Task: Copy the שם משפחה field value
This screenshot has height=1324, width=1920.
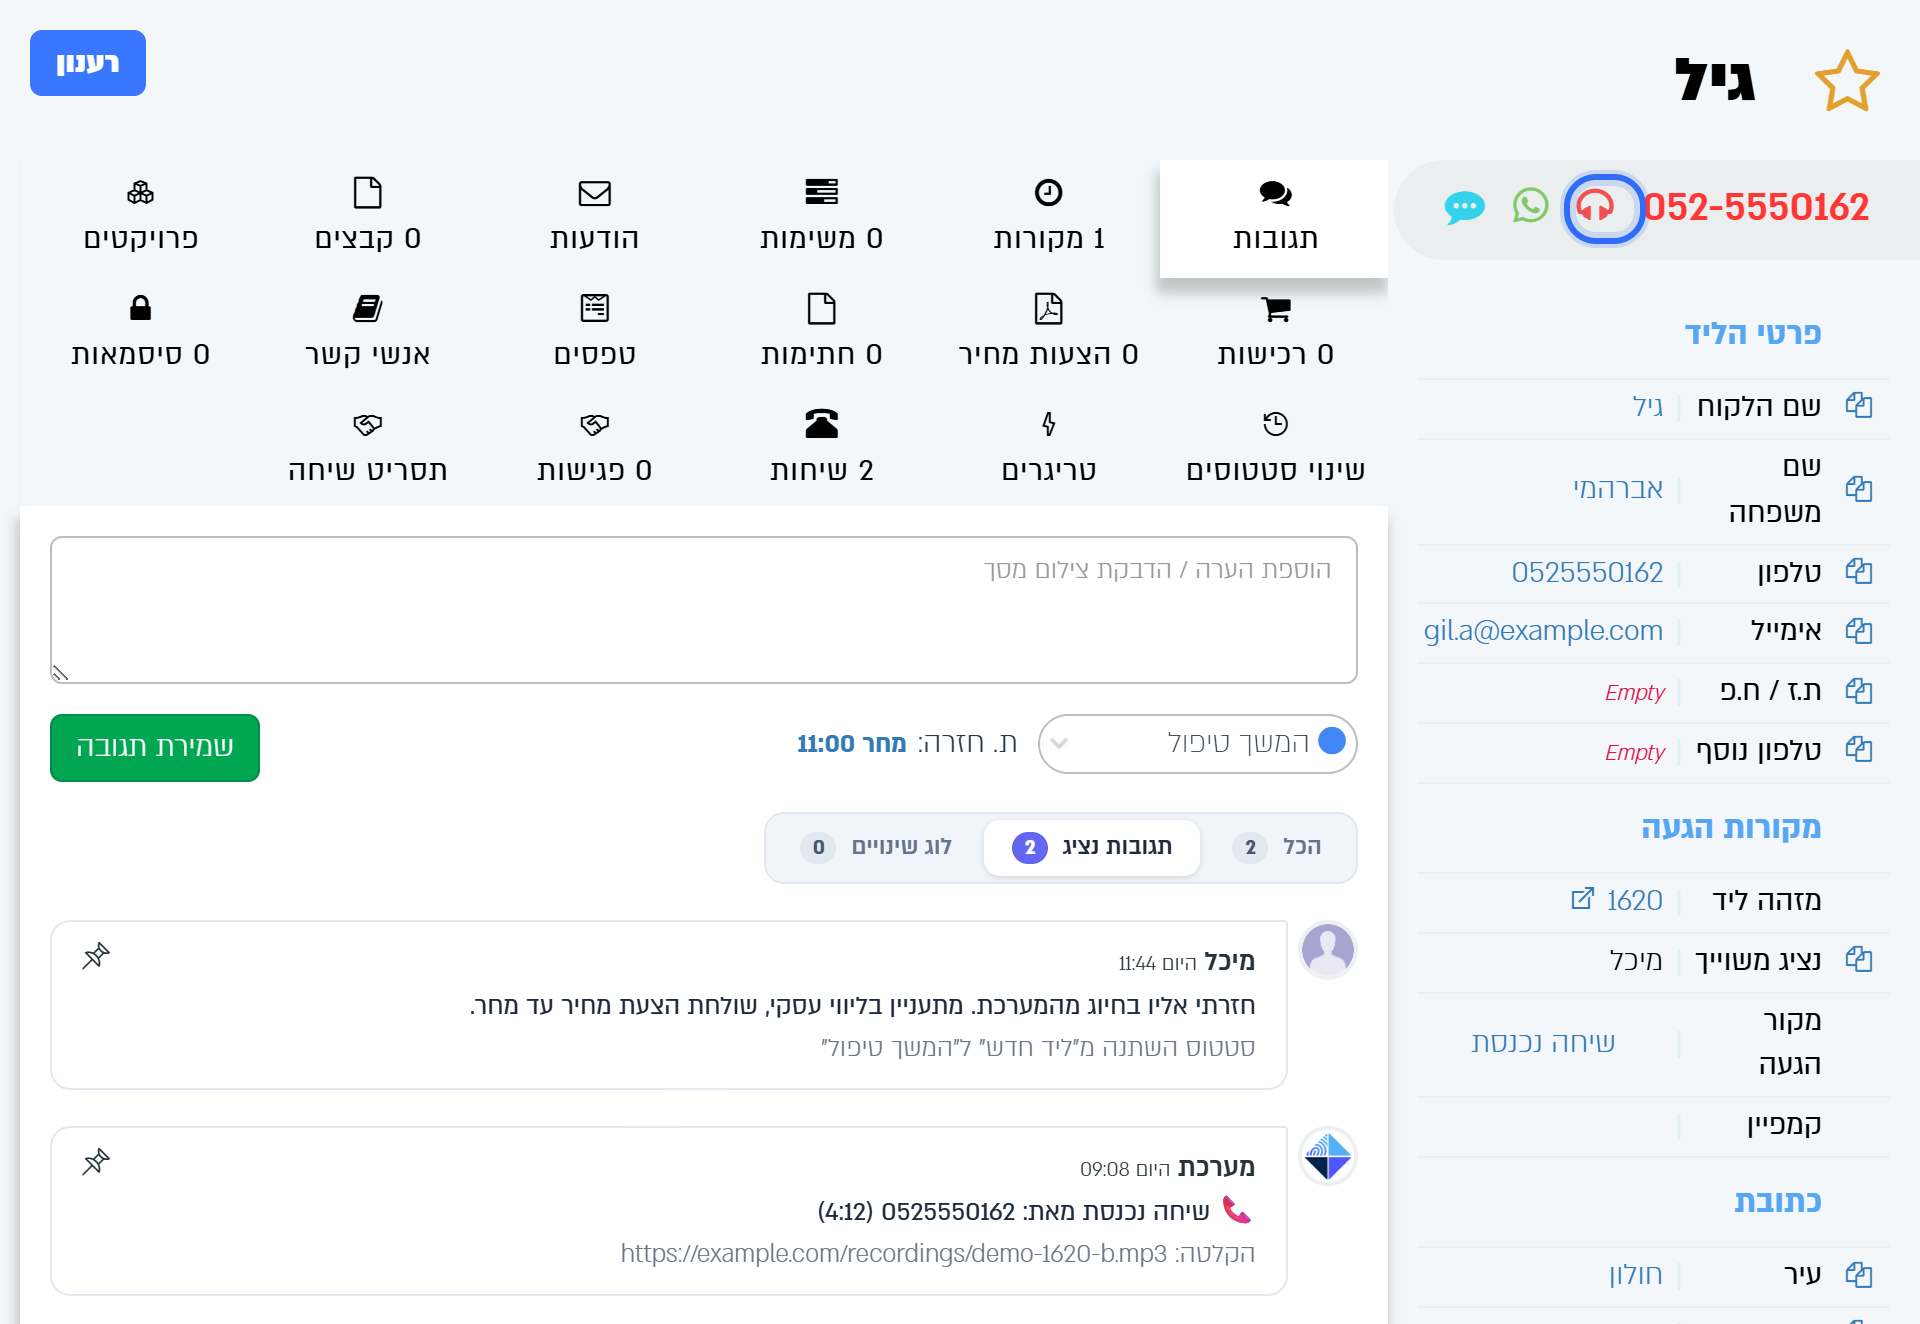Action: 1858,489
